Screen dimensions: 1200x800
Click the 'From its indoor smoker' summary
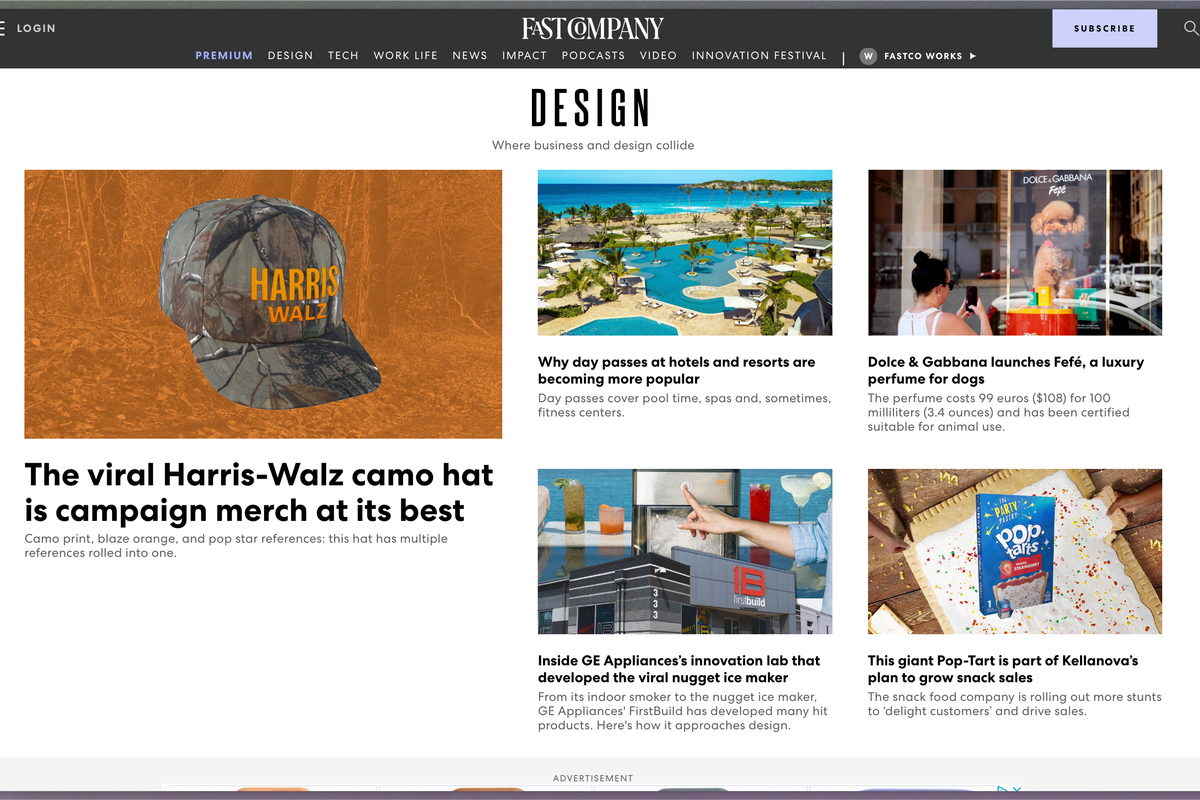pos(683,711)
